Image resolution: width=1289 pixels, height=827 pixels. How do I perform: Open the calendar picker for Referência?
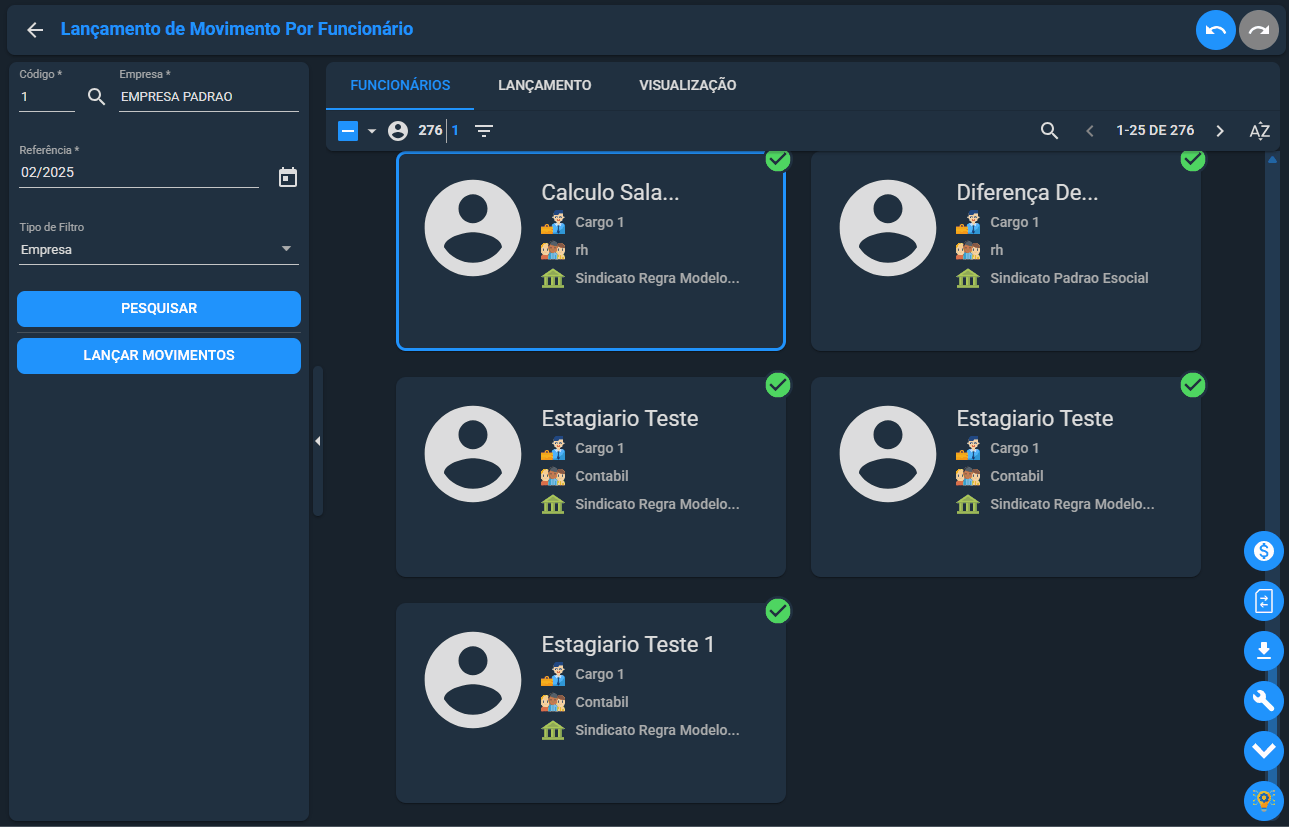pyautogui.click(x=288, y=177)
